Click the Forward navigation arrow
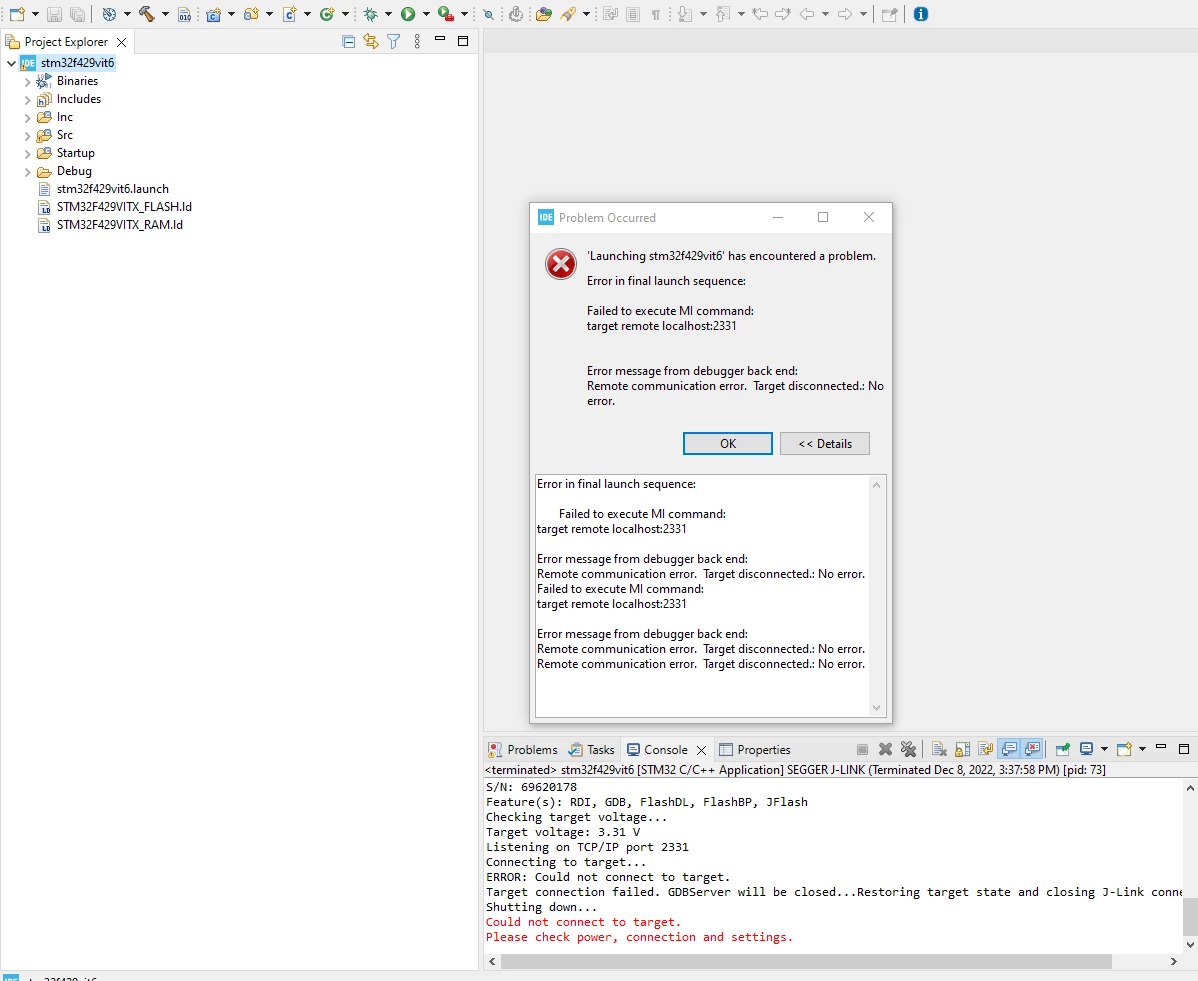The height and width of the screenshot is (981, 1198). click(844, 14)
